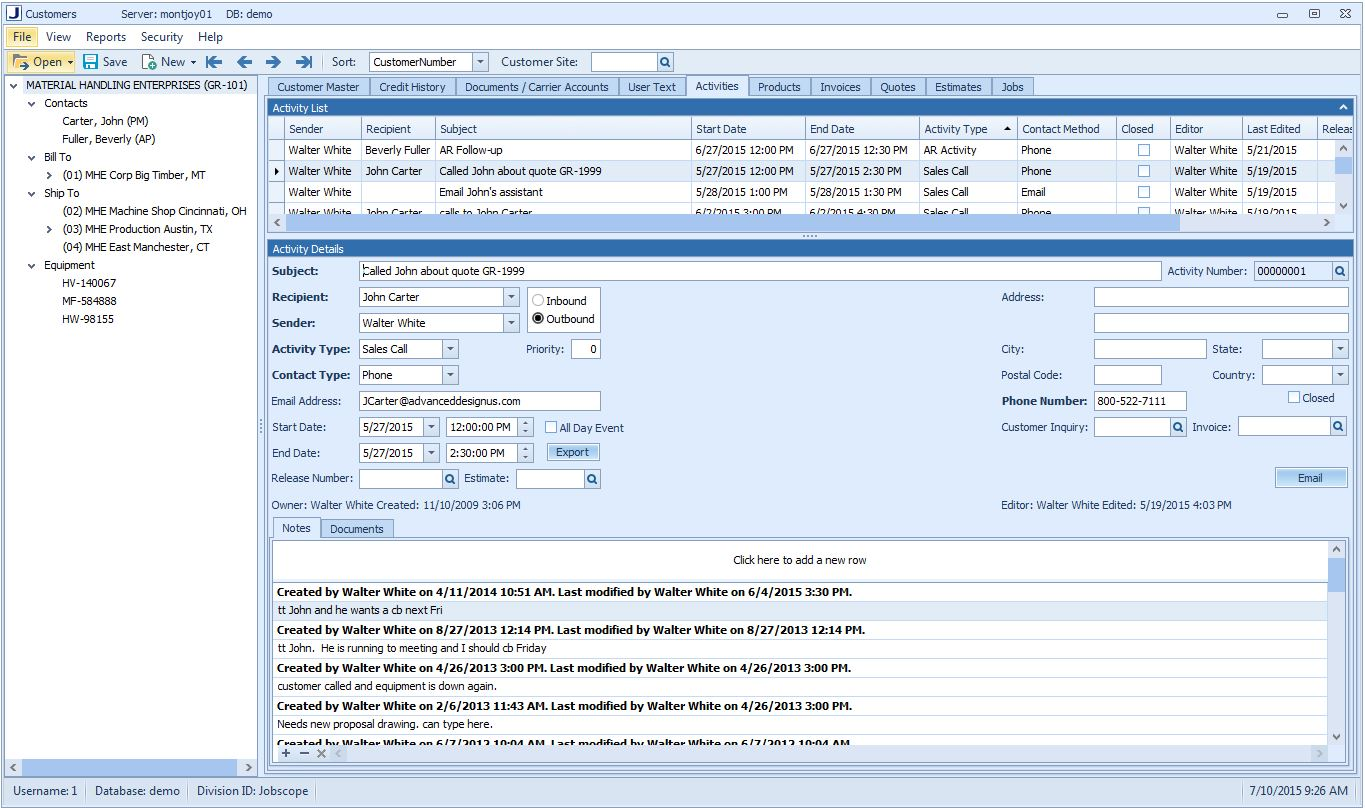Viewport: 1365px width, 808px height.
Task: Go to the last record arrow
Action: [x=305, y=62]
